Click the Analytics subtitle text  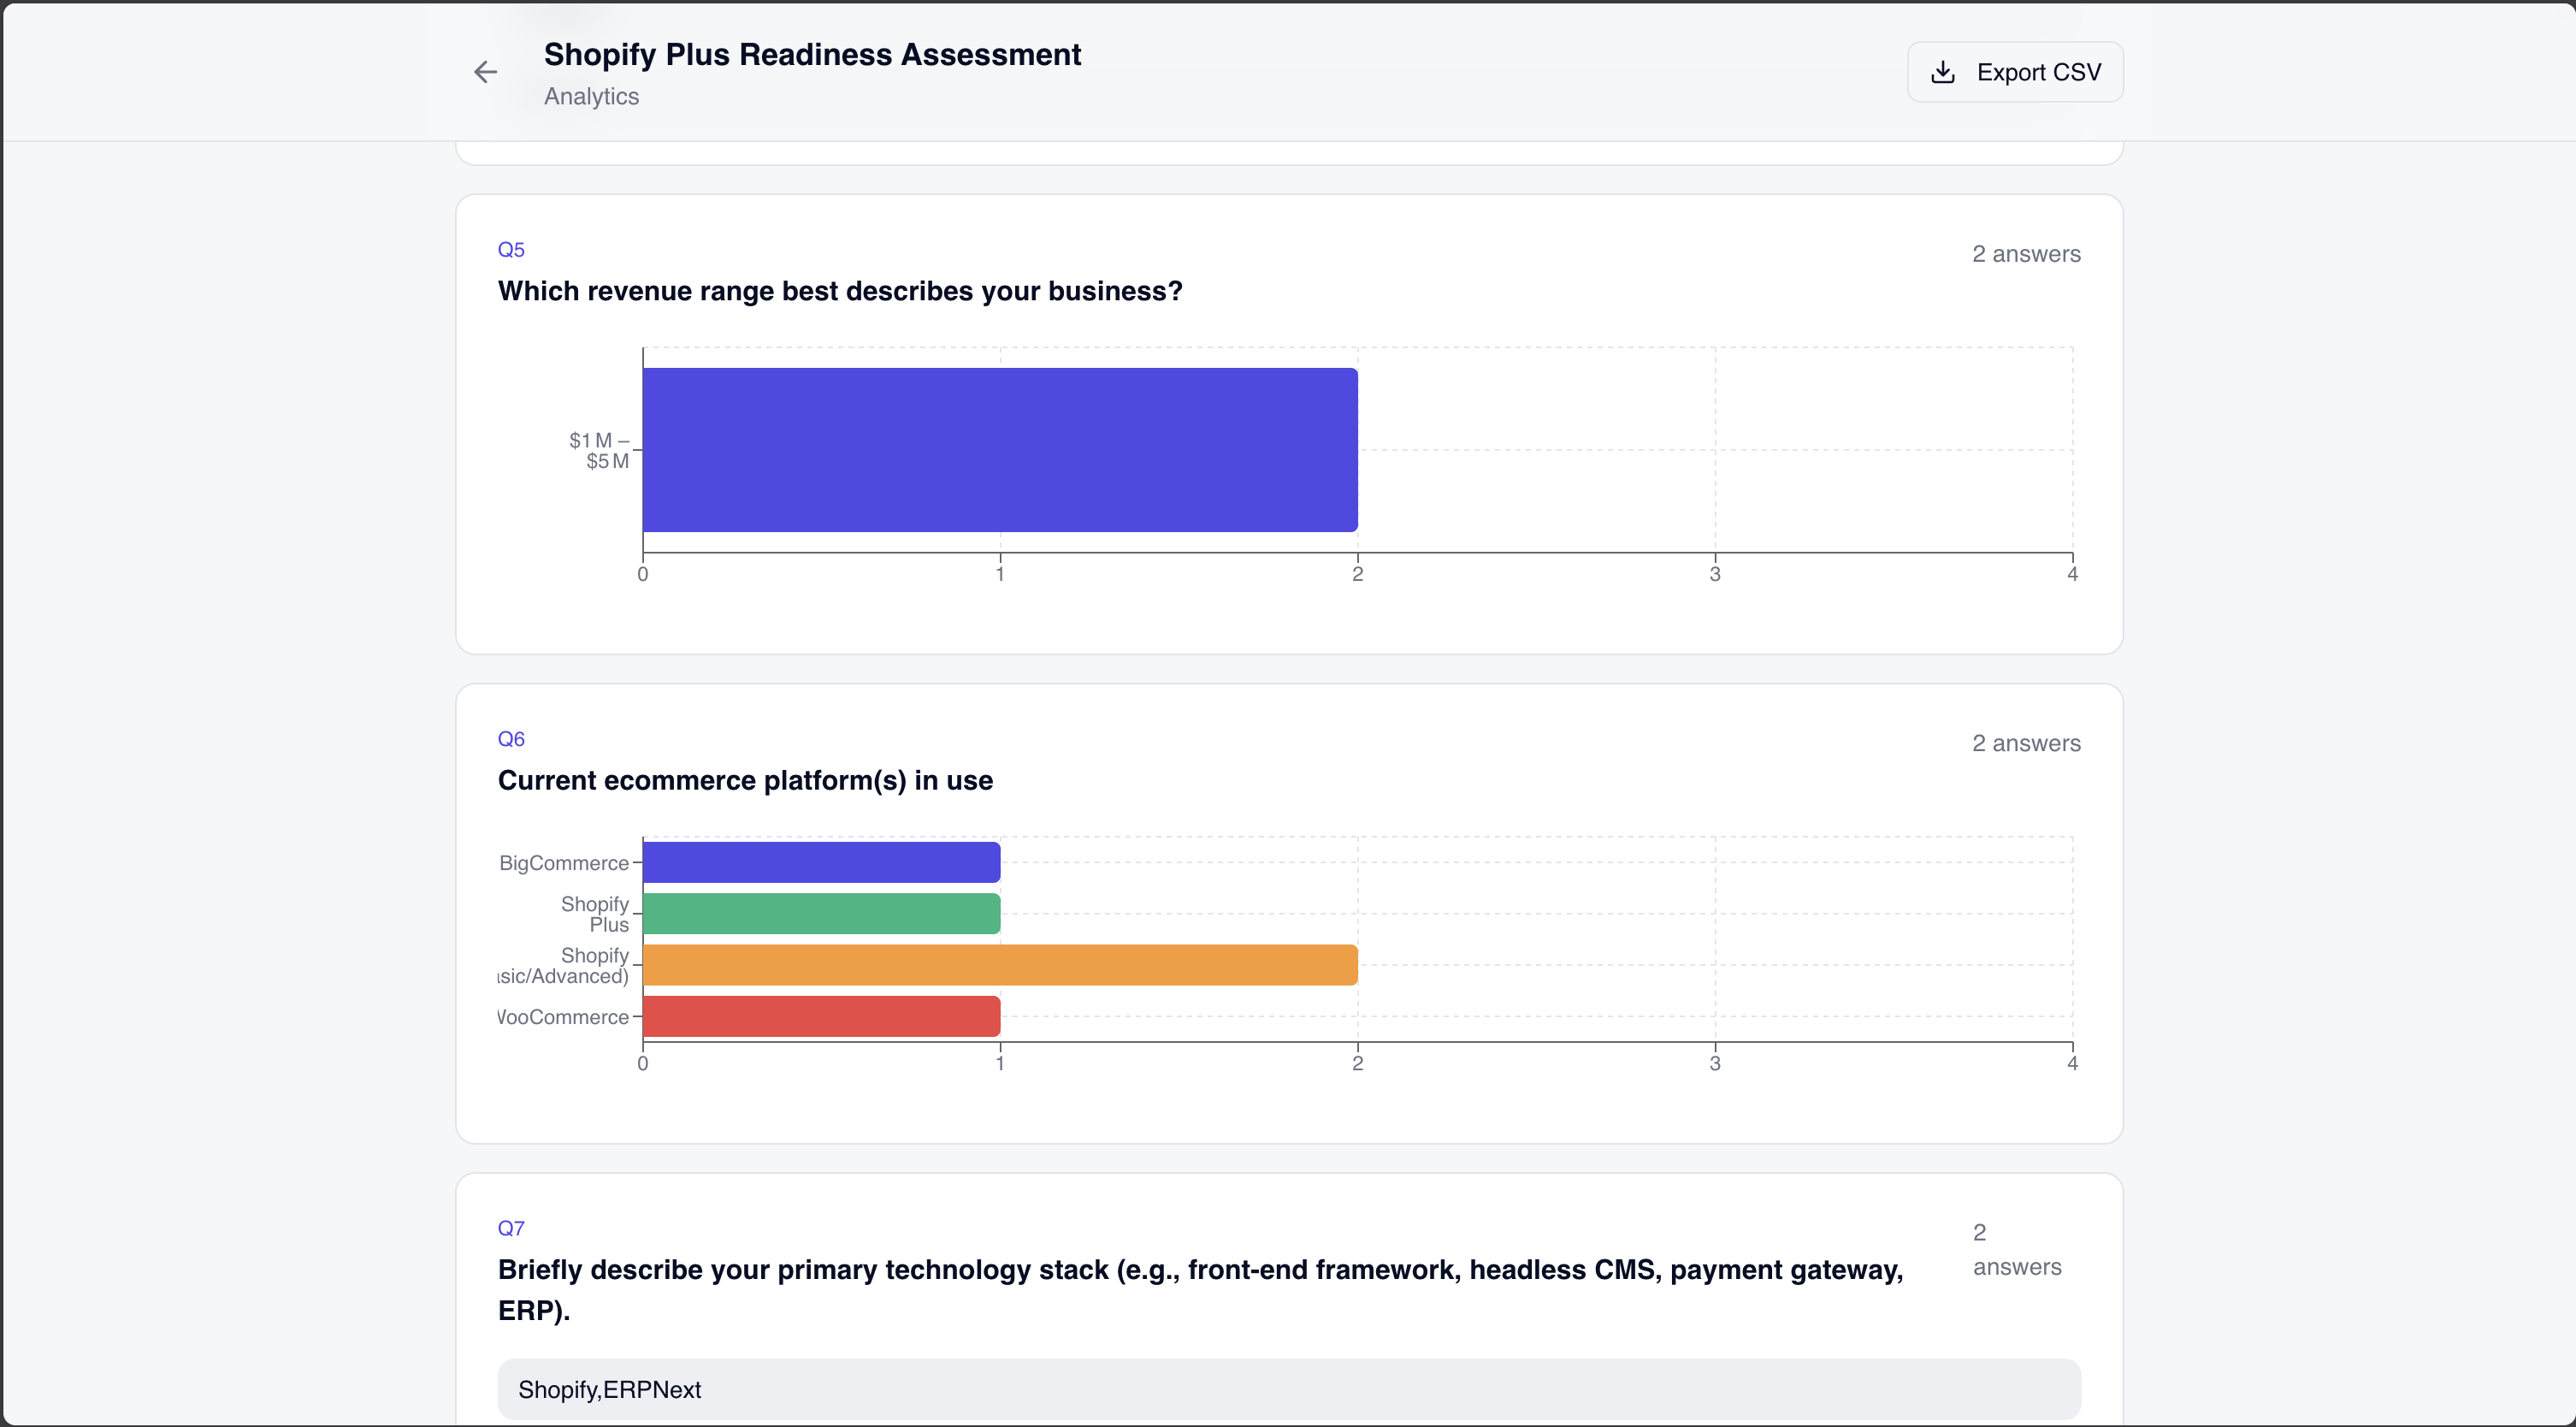[x=591, y=96]
